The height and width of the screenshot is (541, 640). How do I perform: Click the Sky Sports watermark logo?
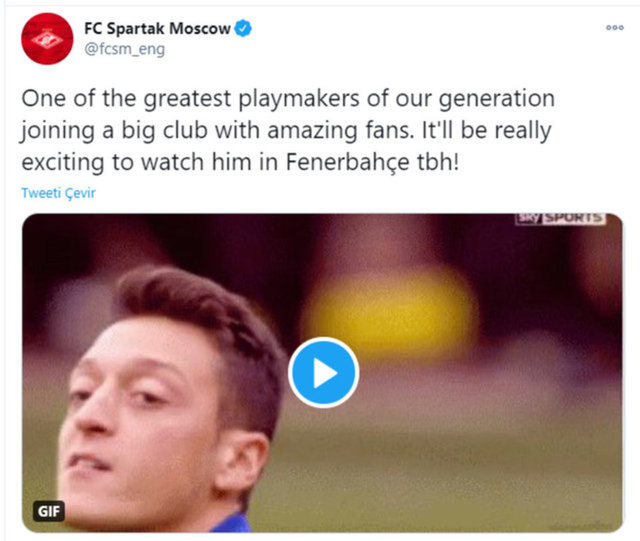[559, 217]
